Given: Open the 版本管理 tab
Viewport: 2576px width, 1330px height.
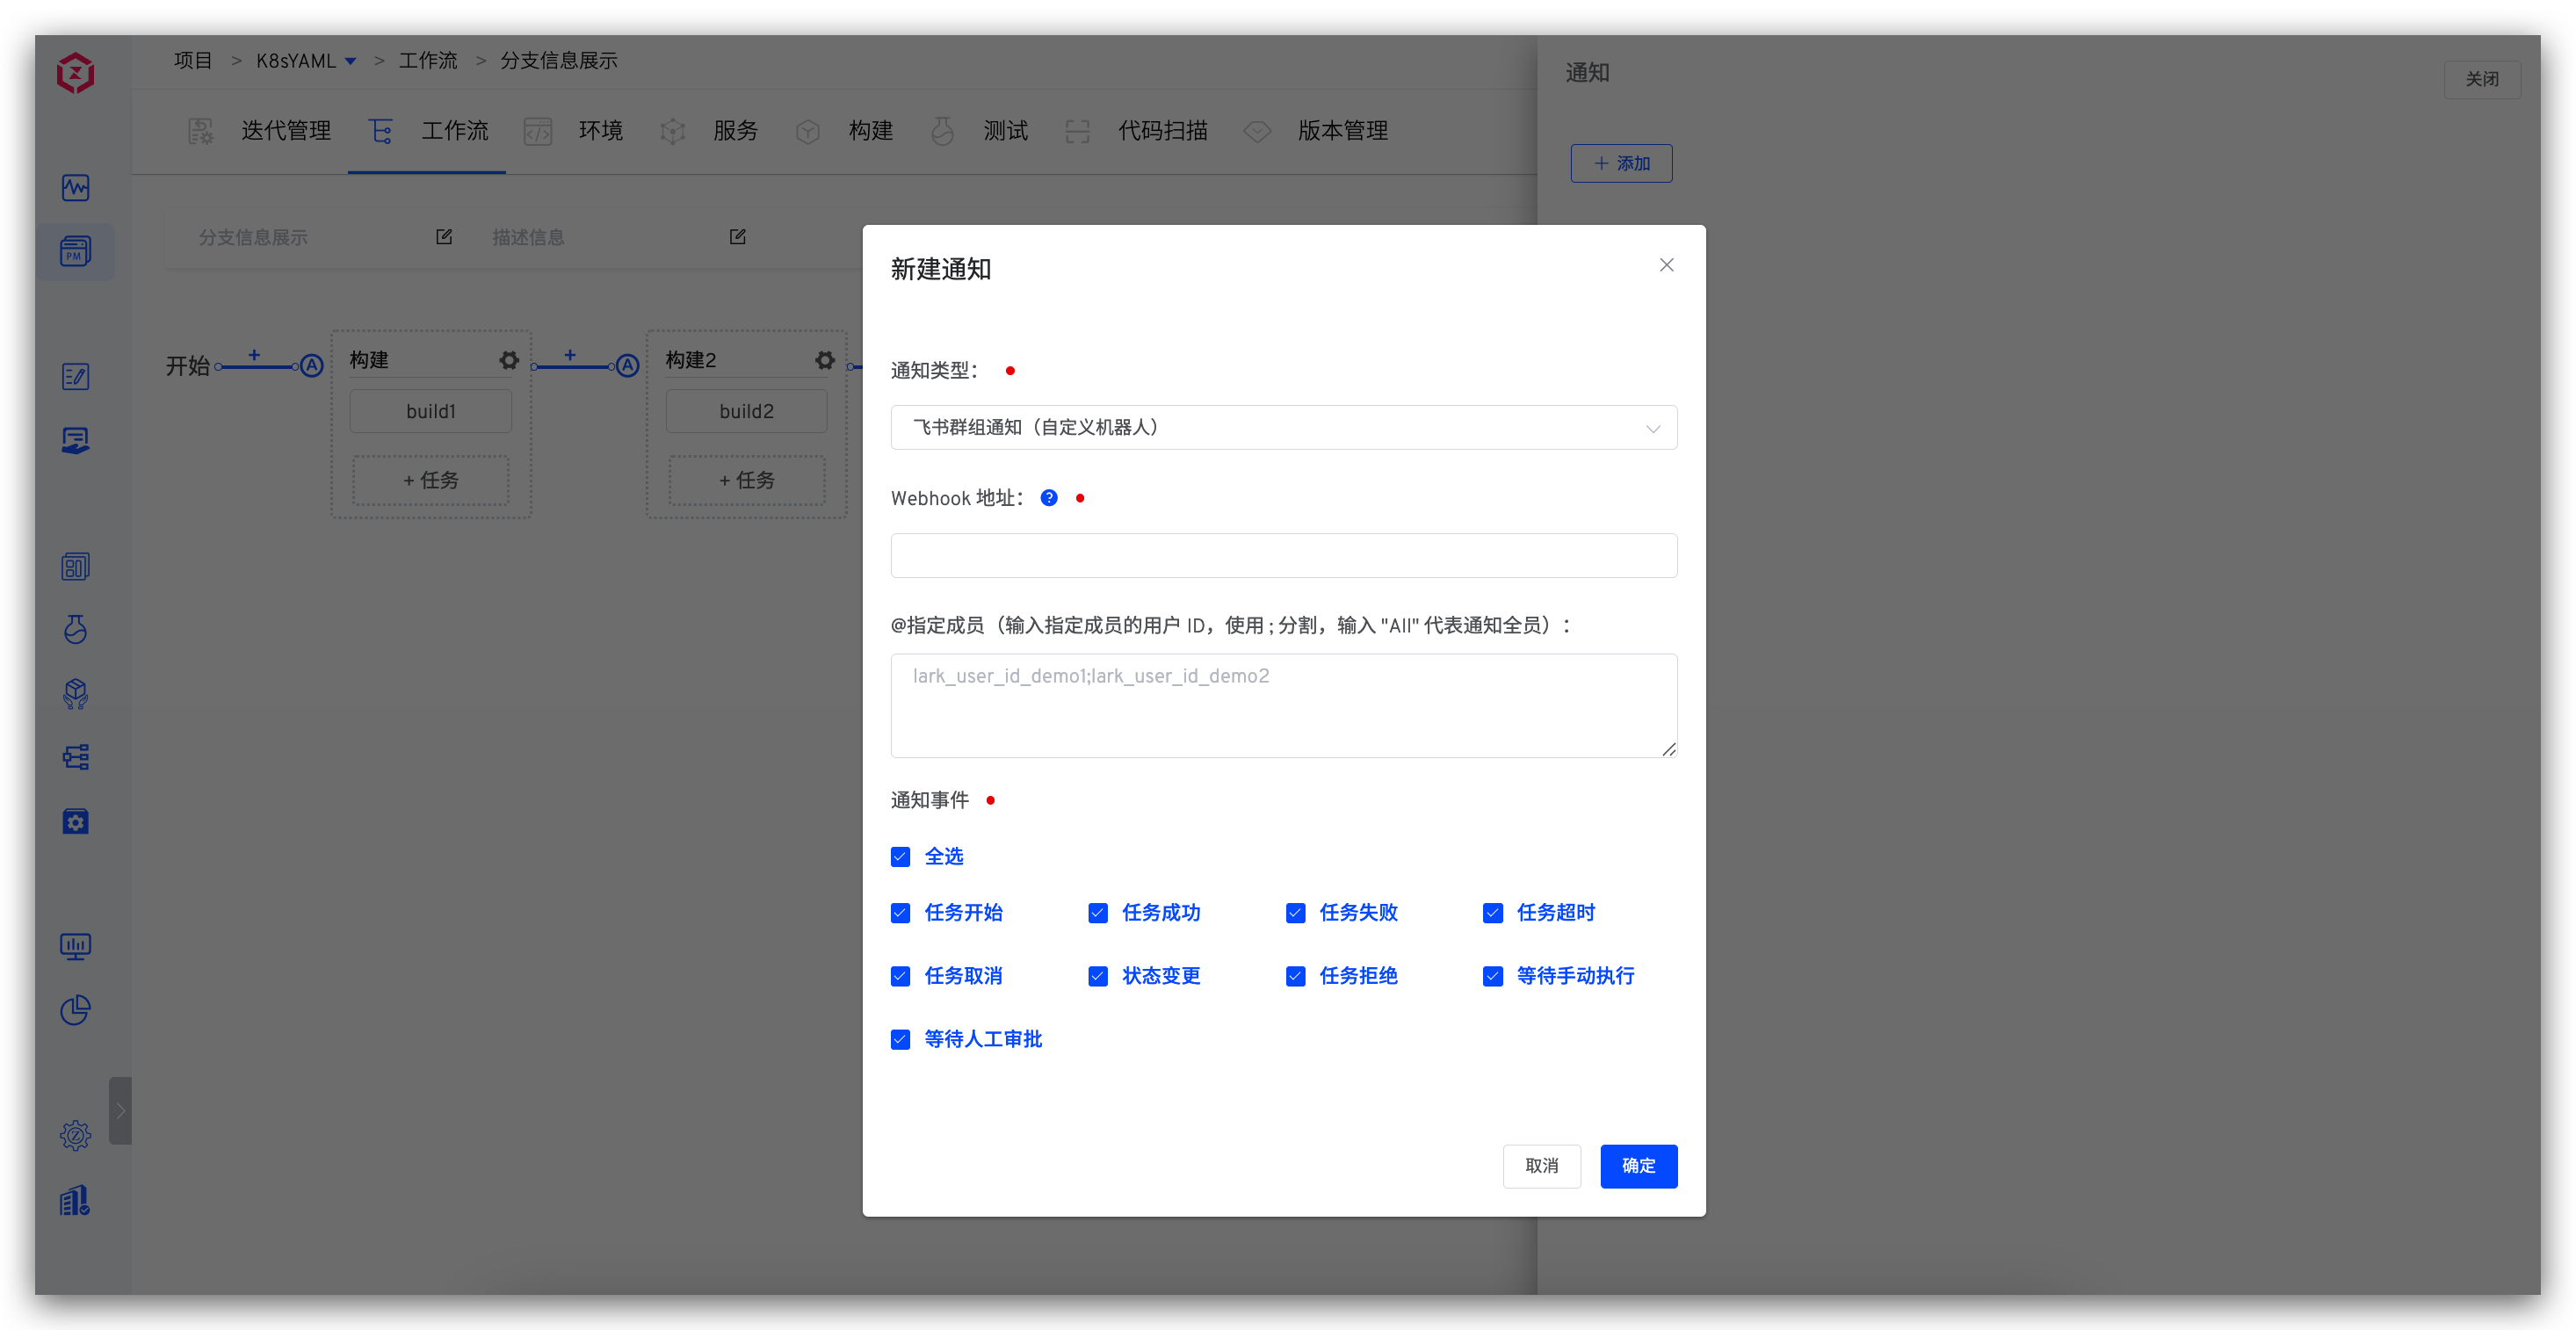Looking at the screenshot, I should (x=1342, y=131).
